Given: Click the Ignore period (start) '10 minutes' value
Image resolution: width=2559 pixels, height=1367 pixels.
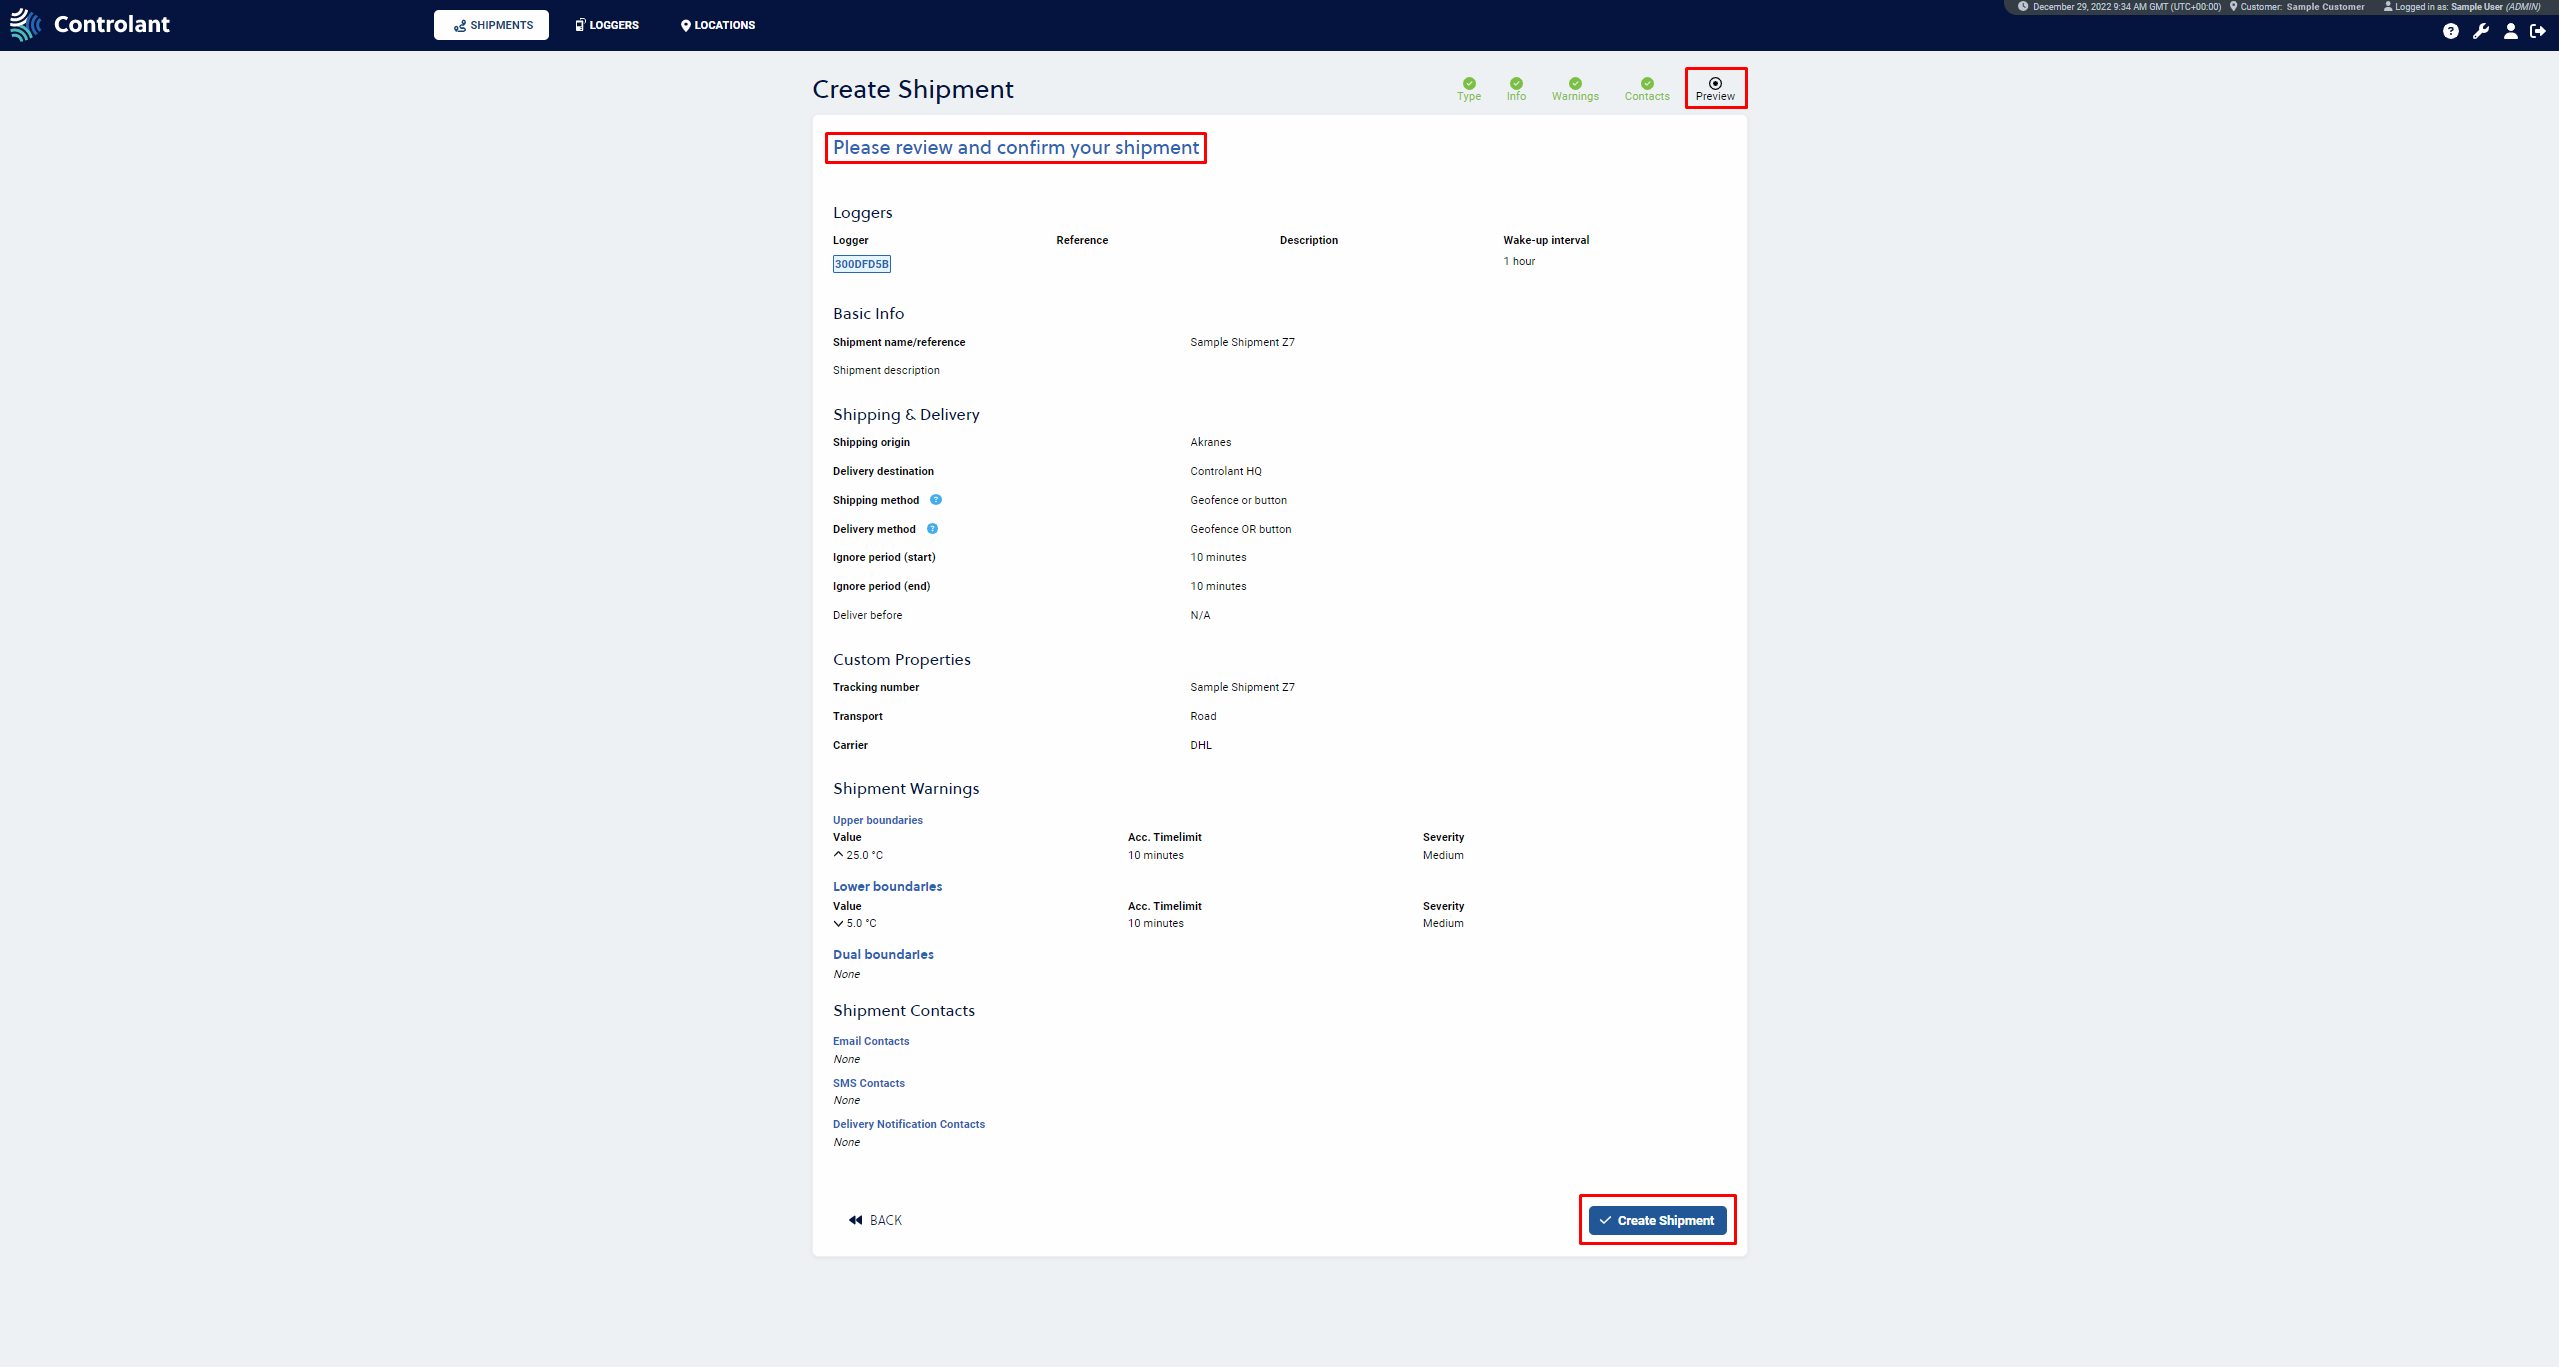Looking at the screenshot, I should [1218, 557].
